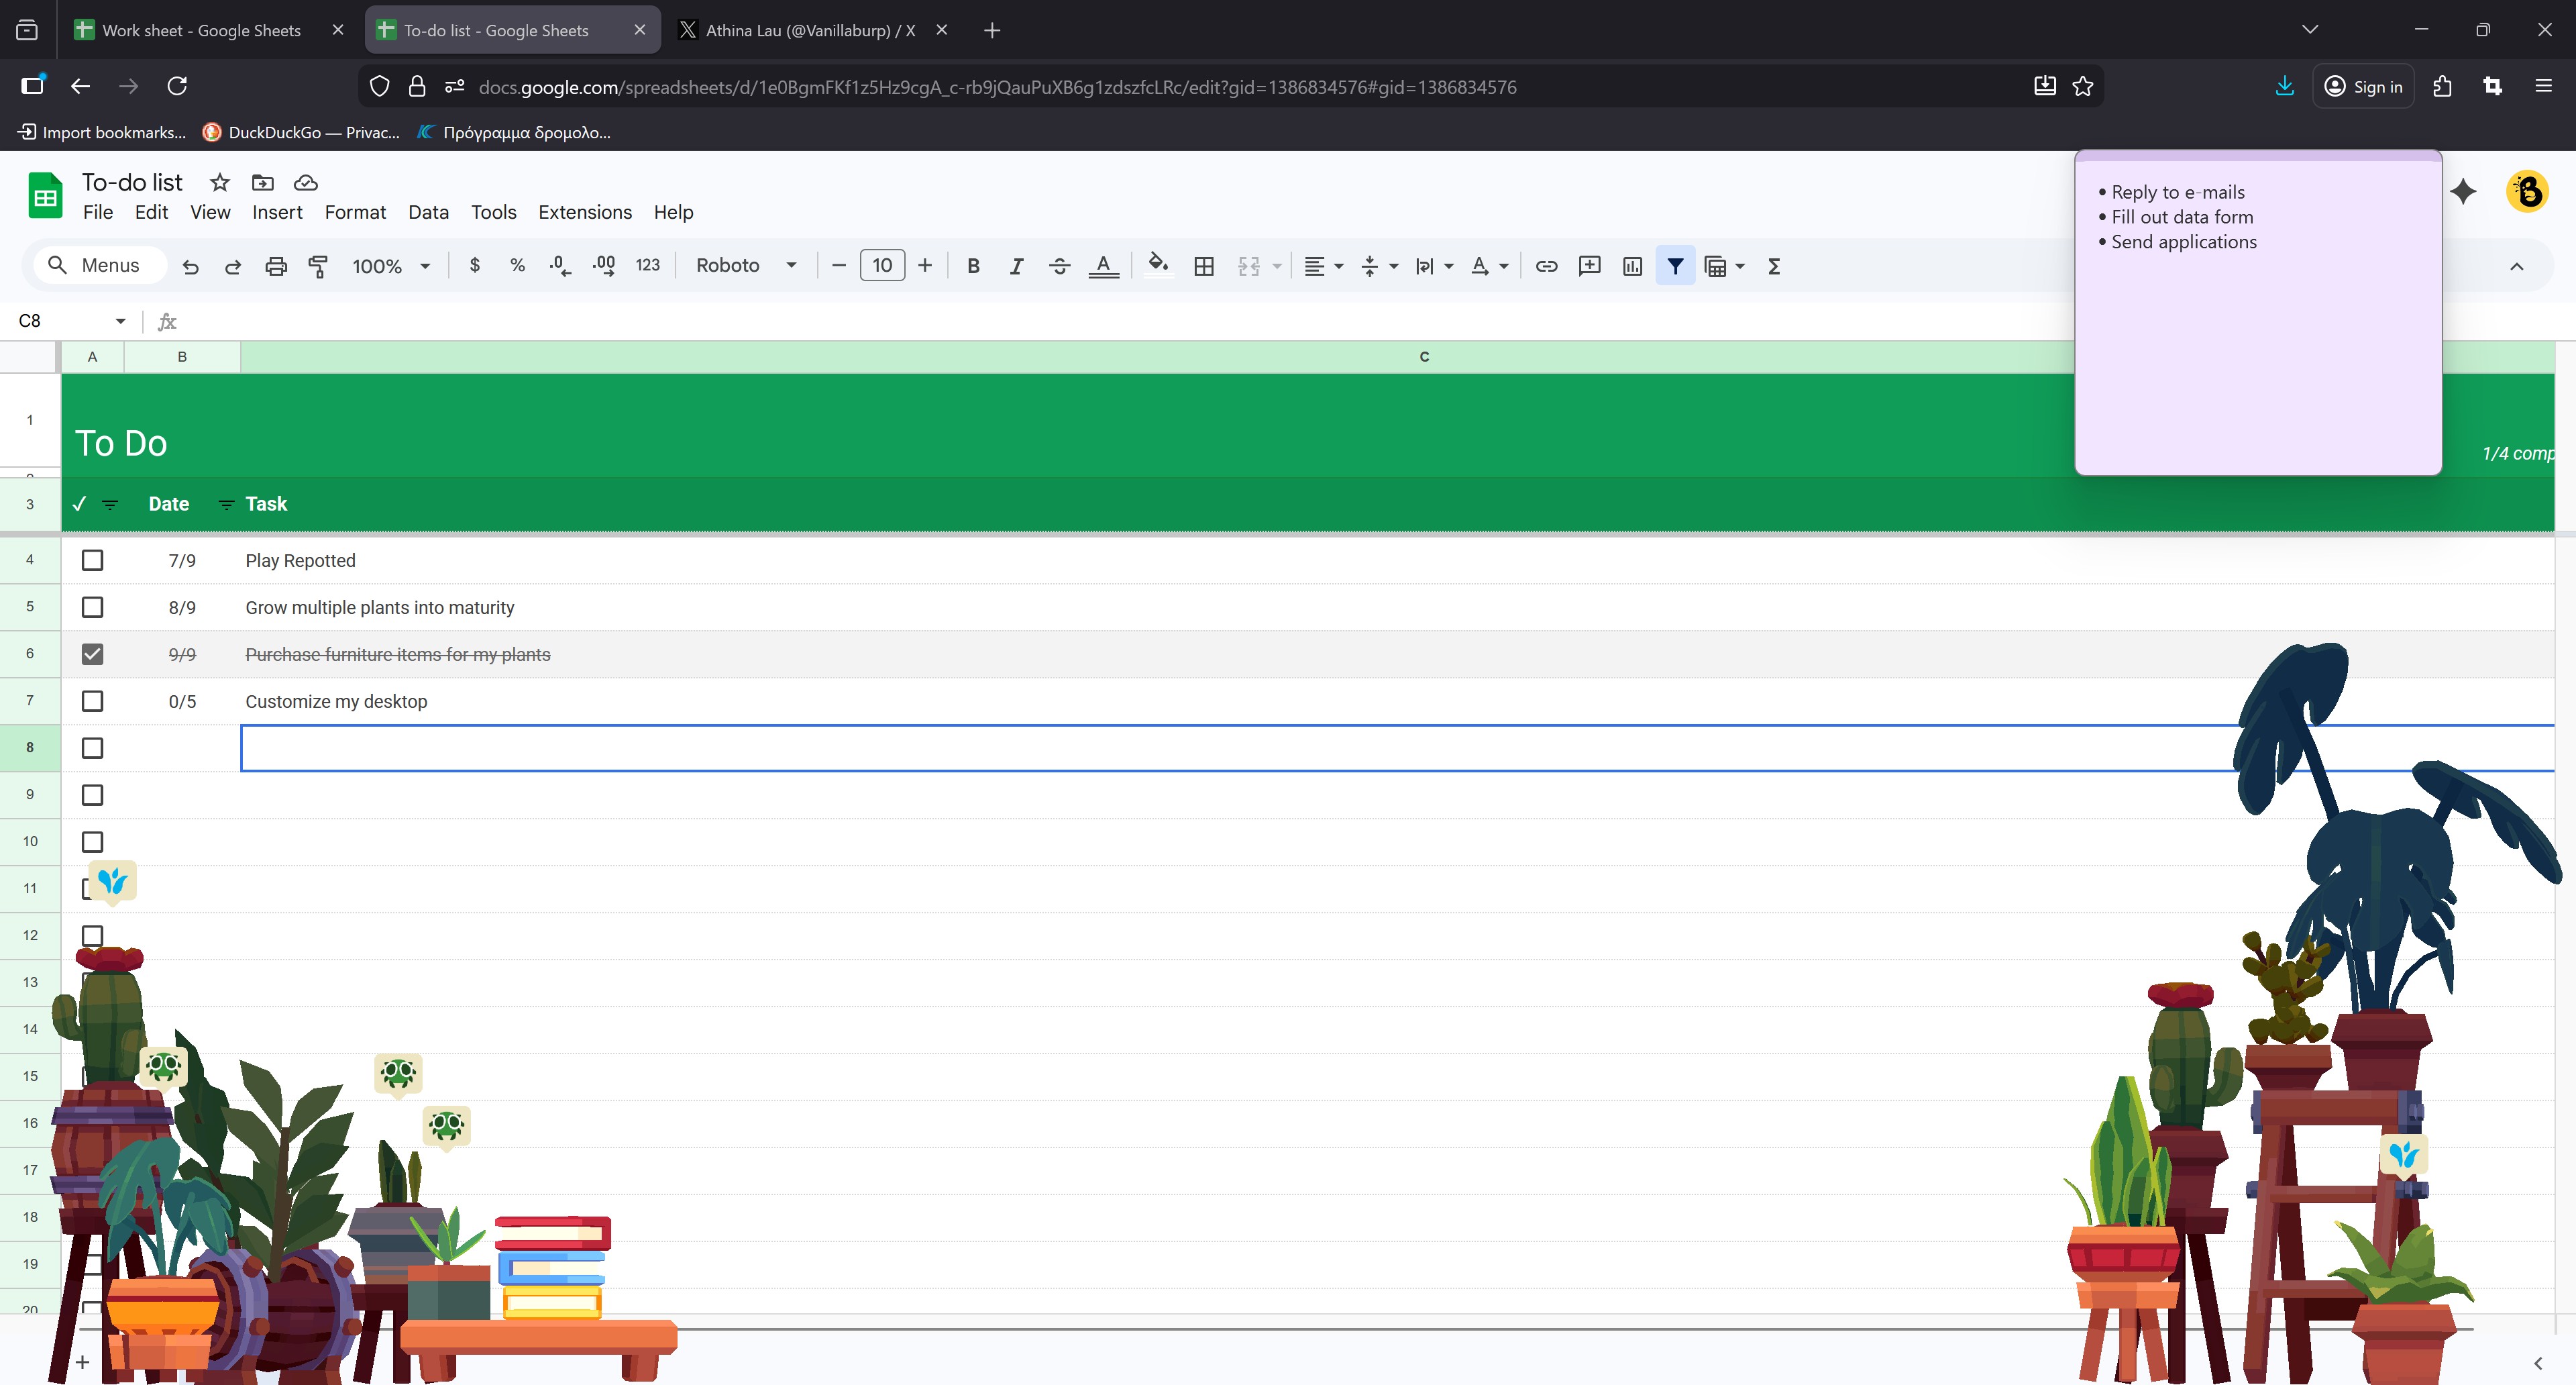Click the insert link icon
The width and height of the screenshot is (2576, 1385).
coord(1546,266)
